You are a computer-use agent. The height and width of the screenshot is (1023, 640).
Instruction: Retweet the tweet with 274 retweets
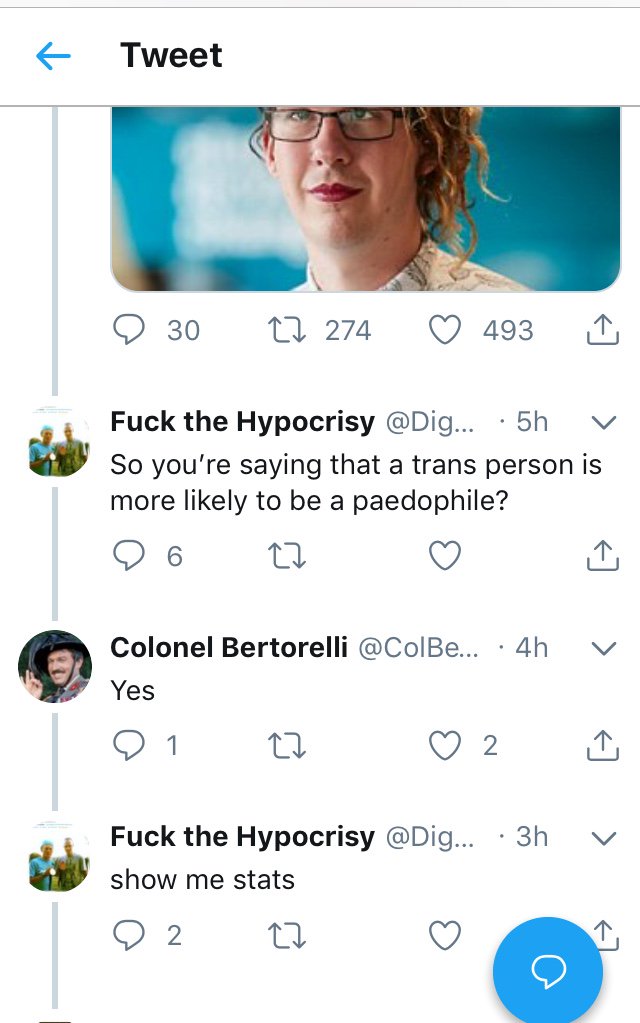coord(291,330)
